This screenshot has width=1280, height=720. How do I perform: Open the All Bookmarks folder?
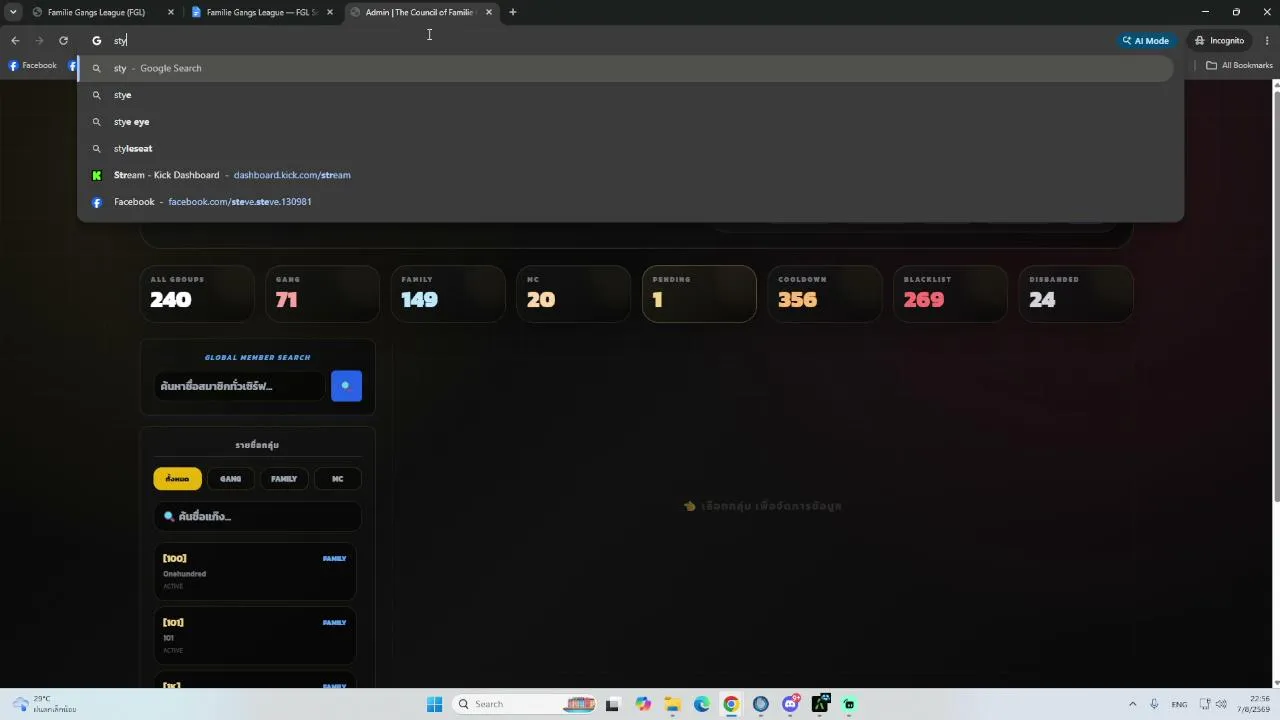[x=1239, y=66]
